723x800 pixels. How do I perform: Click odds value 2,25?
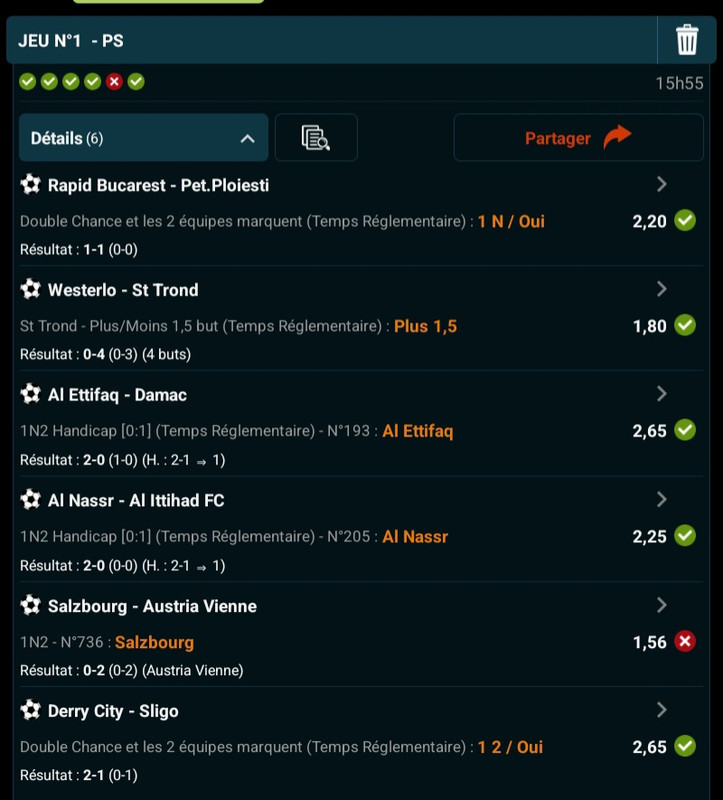click(650, 537)
